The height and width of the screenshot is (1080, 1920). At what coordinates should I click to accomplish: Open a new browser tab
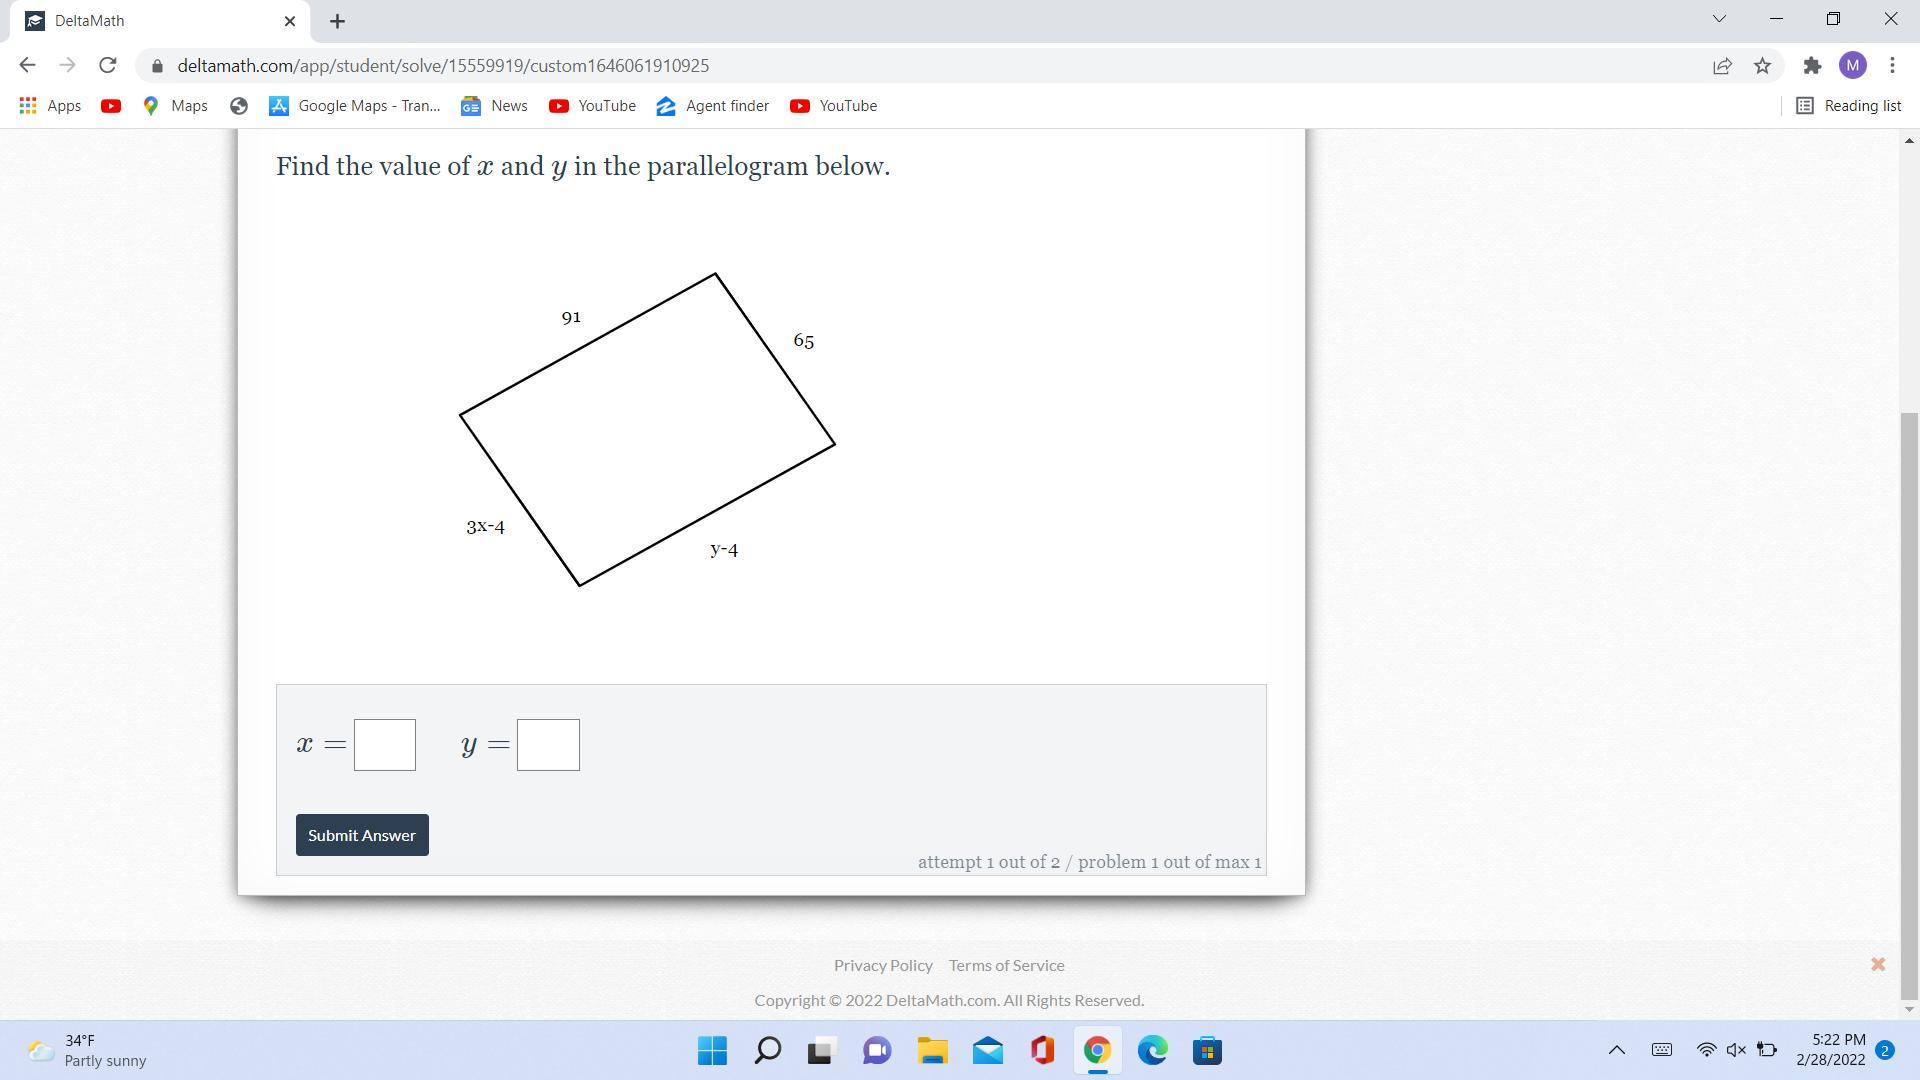337,21
